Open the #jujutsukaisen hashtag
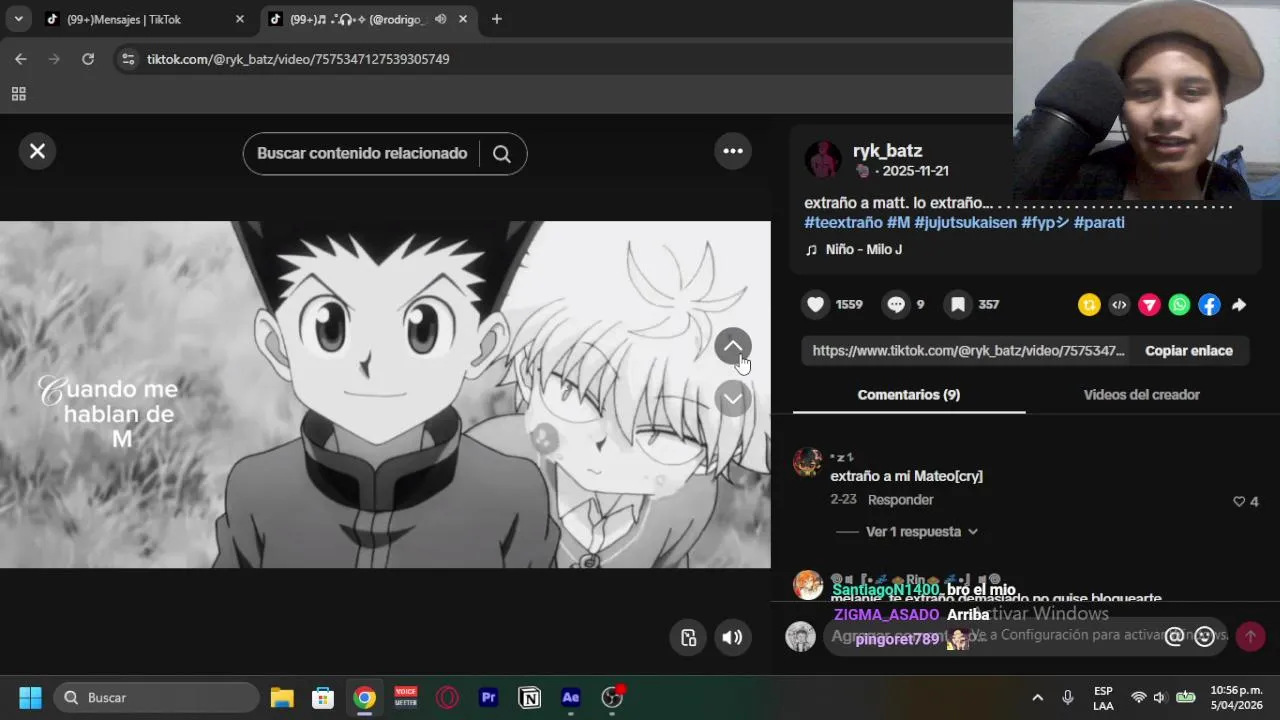This screenshot has height=720, width=1280. (965, 223)
